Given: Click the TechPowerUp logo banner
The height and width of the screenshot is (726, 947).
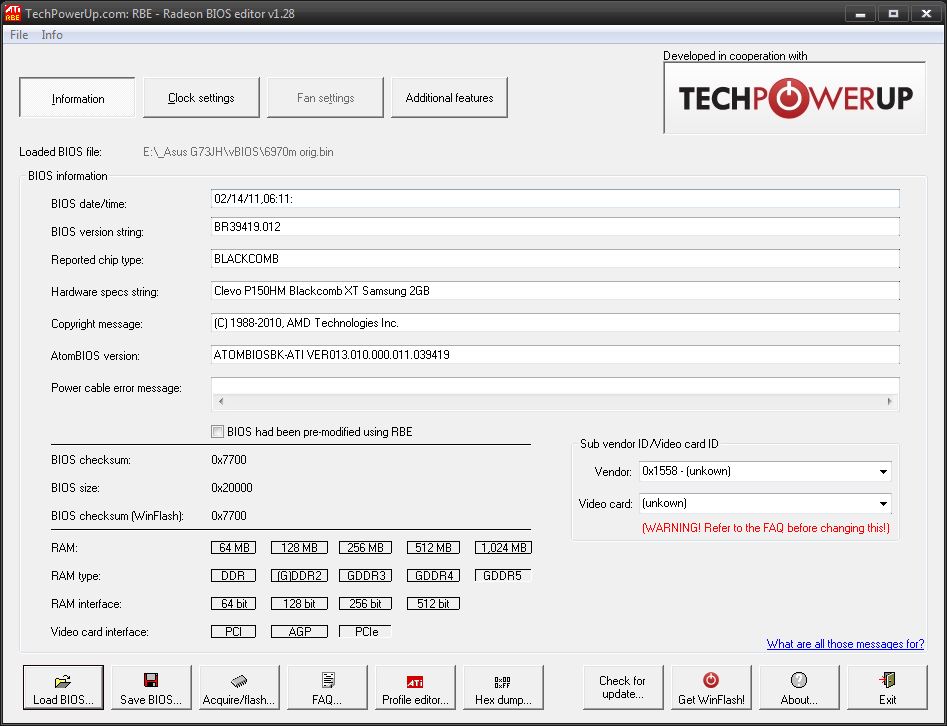Looking at the screenshot, I should tap(795, 97).
